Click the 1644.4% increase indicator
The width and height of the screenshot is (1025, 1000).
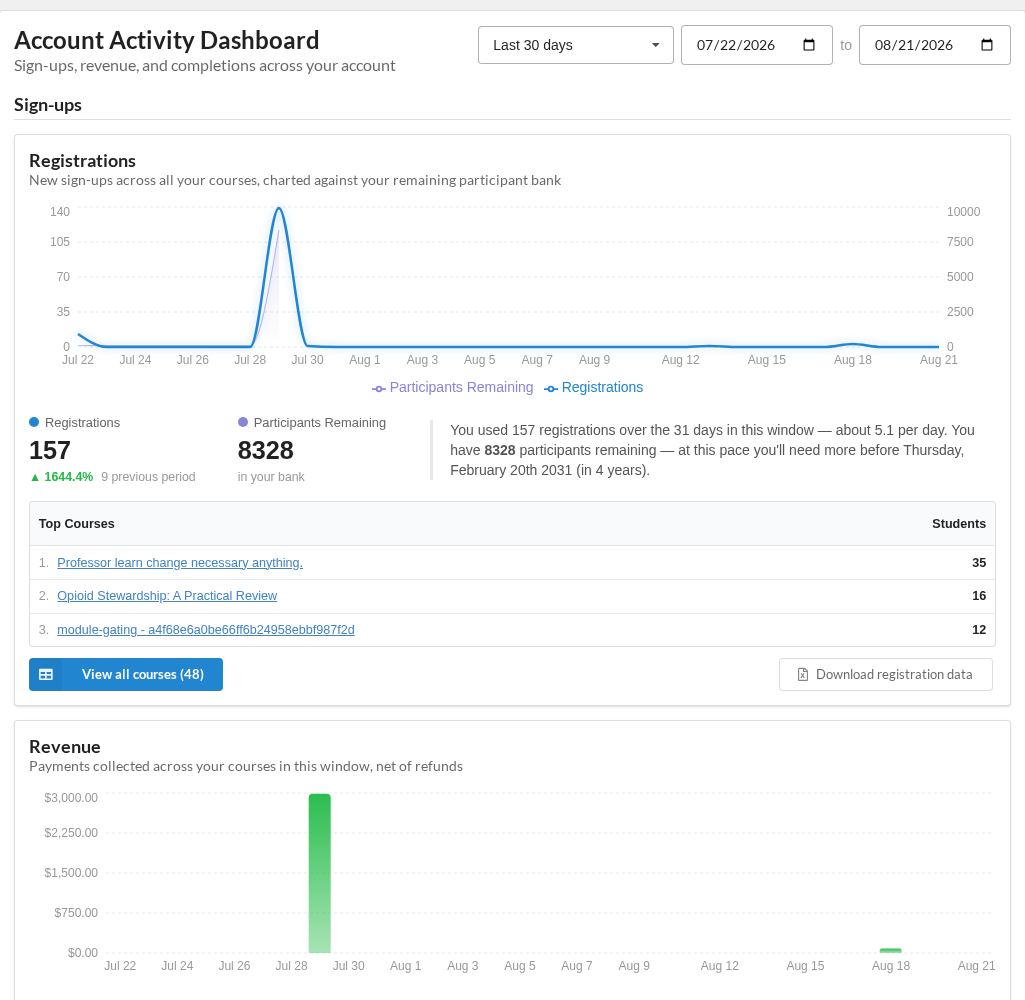(x=61, y=477)
